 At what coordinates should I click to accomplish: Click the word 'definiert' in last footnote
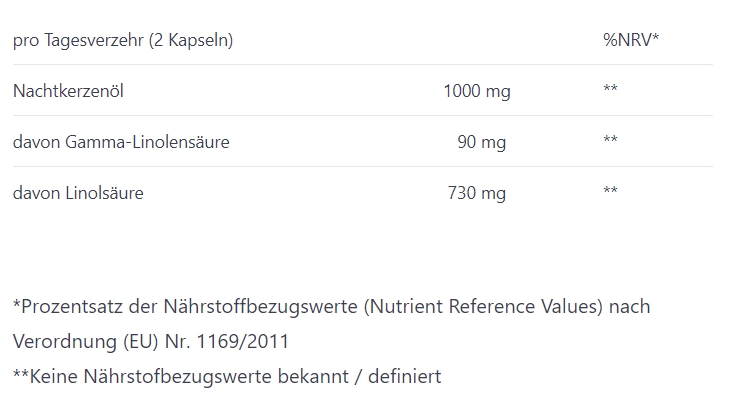click(405, 376)
